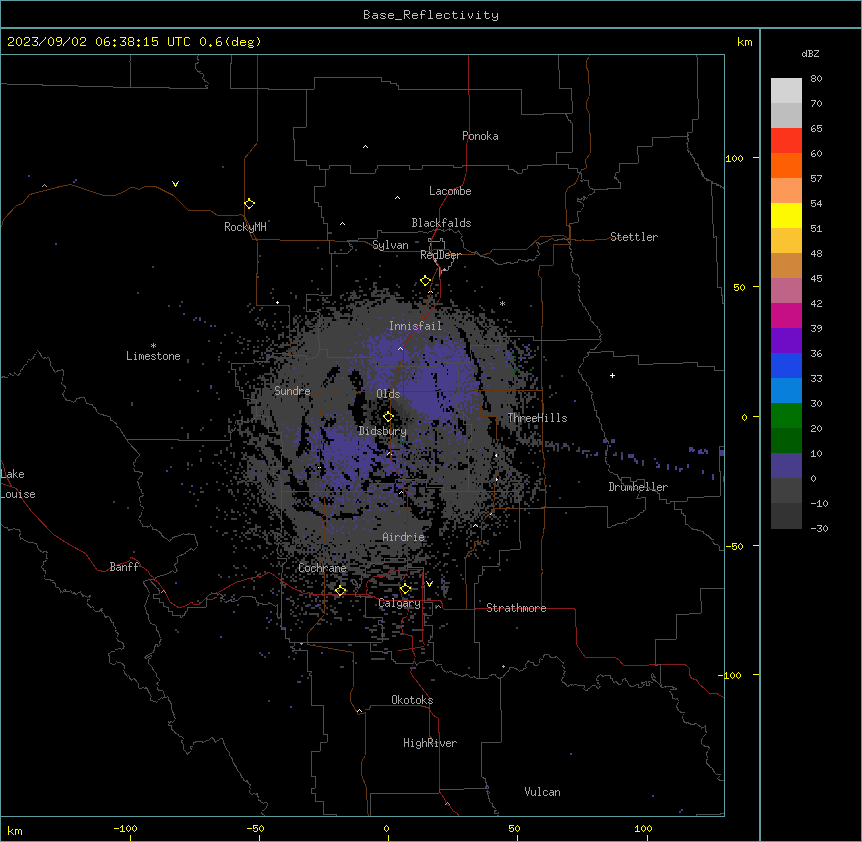862x842 pixels.
Task: Click the km label at top right
Action: (x=744, y=42)
